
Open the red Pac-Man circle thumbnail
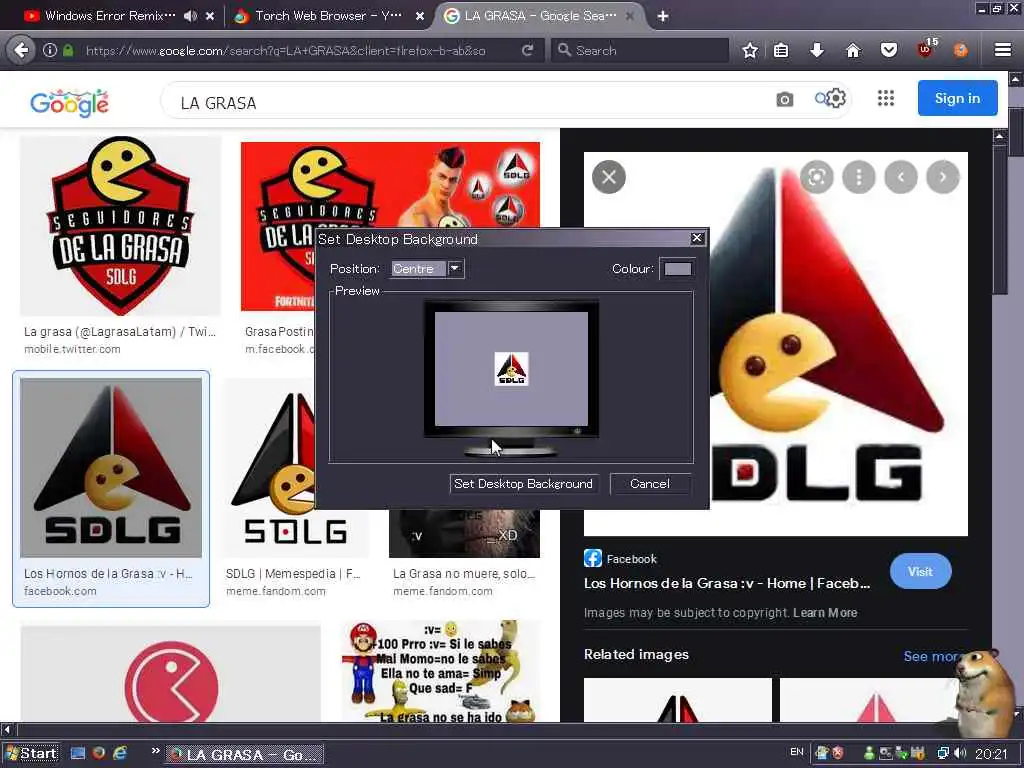pyautogui.click(x=170, y=673)
